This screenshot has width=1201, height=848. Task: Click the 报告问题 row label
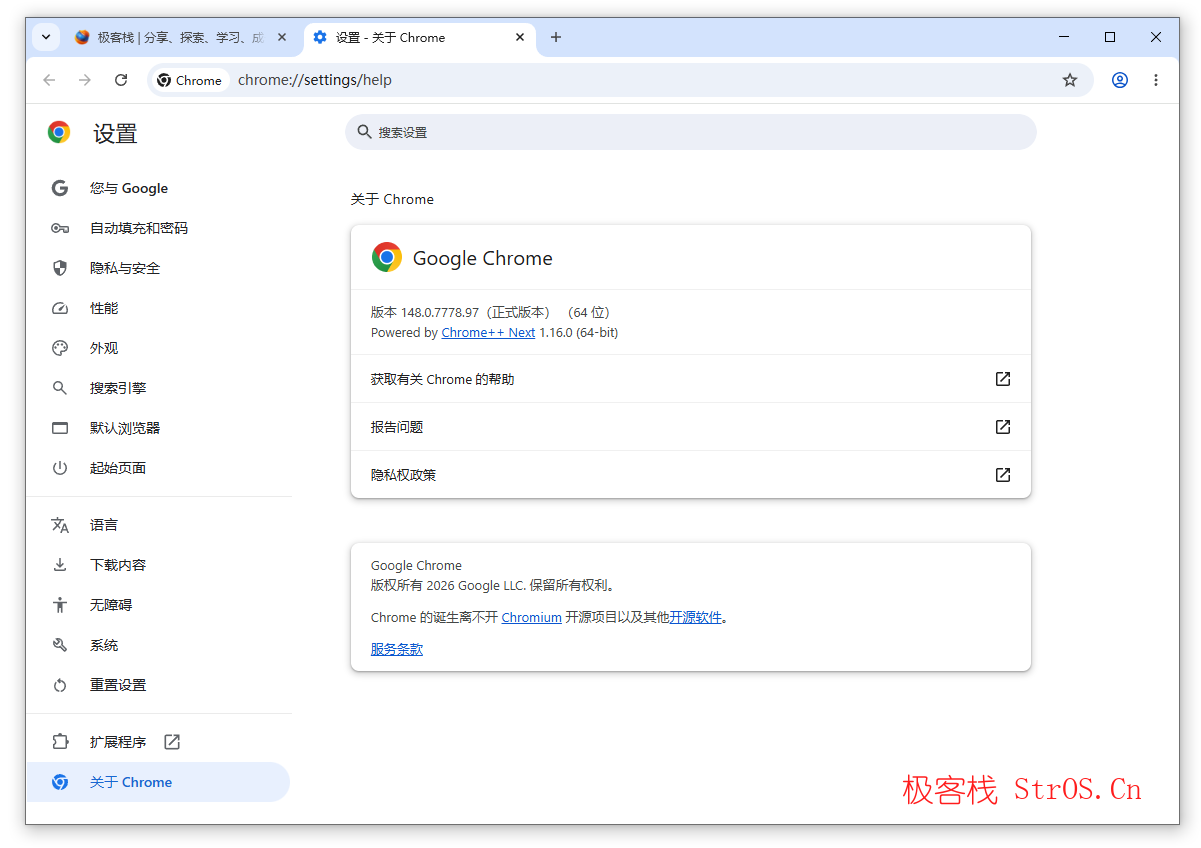click(x=397, y=427)
